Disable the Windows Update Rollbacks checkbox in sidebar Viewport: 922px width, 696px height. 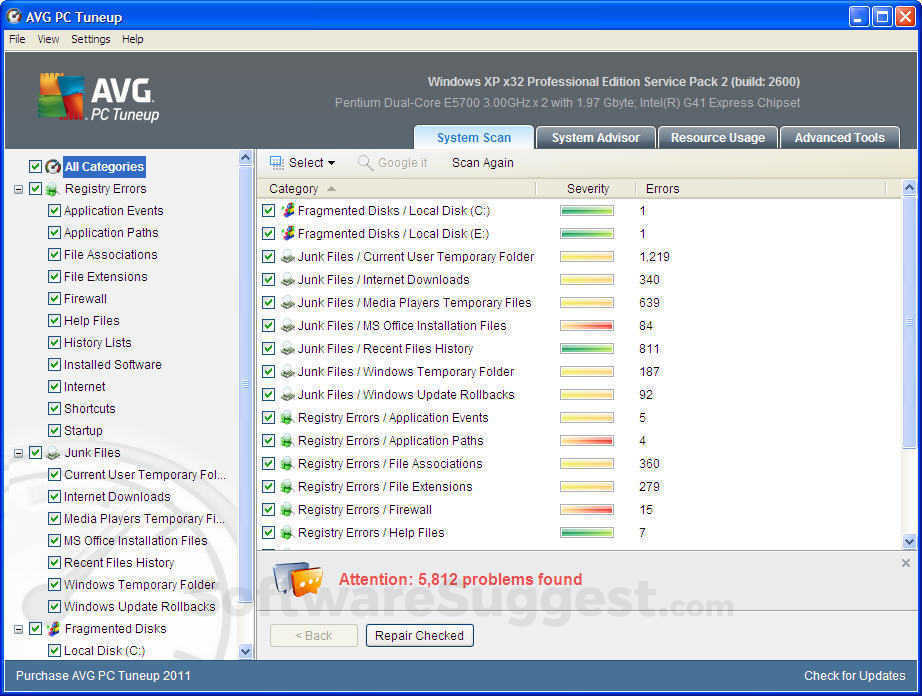click(55, 606)
